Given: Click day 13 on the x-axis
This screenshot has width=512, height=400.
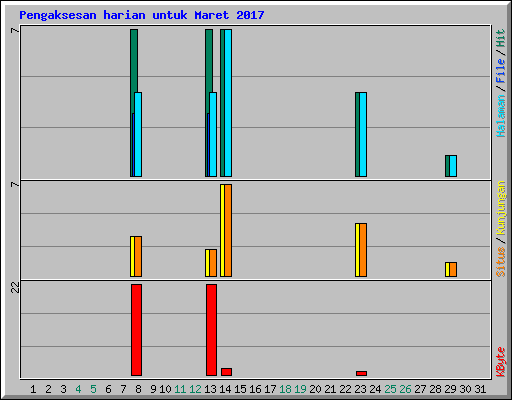Looking at the screenshot, I should [210, 389].
